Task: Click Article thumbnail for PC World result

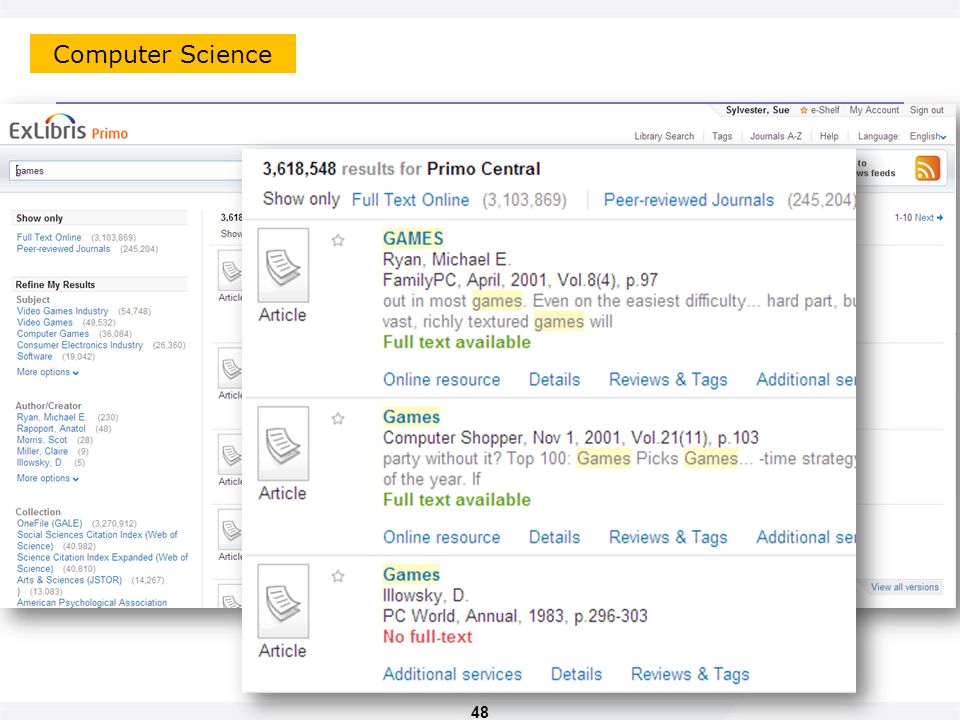Action: point(283,601)
